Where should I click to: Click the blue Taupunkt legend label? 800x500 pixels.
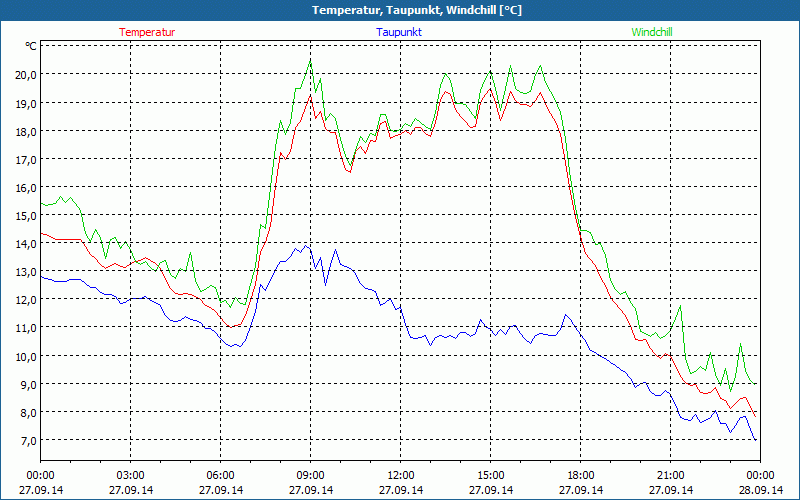[x=398, y=32]
